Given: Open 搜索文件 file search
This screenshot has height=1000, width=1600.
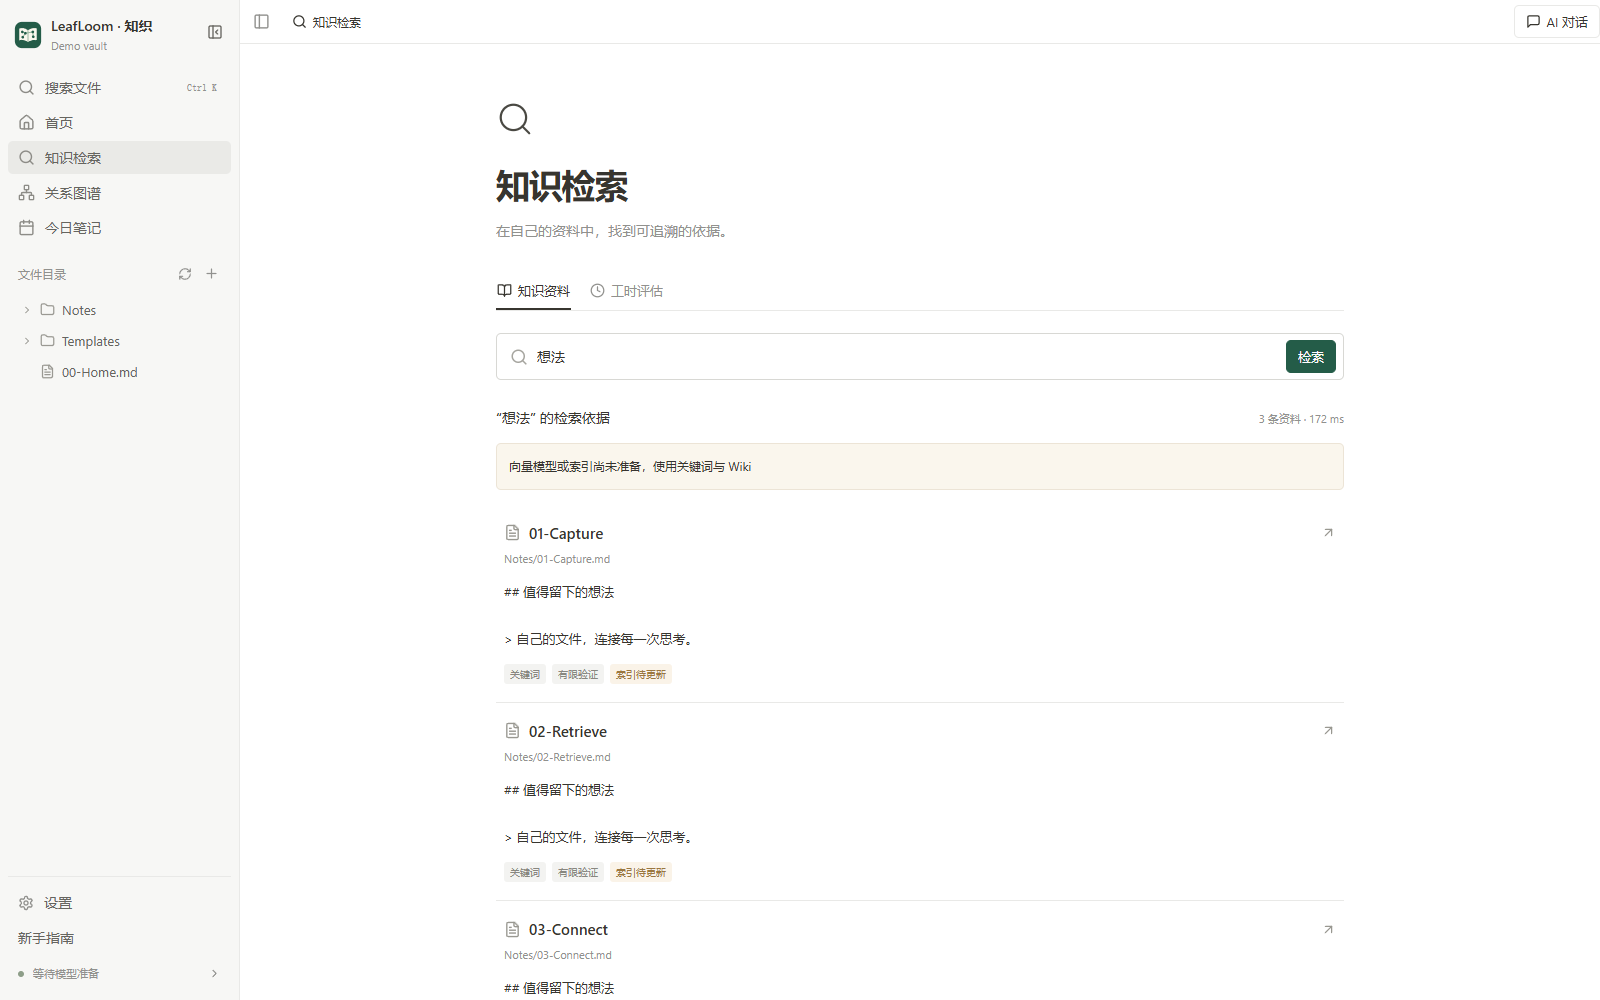Looking at the screenshot, I should point(119,88).
